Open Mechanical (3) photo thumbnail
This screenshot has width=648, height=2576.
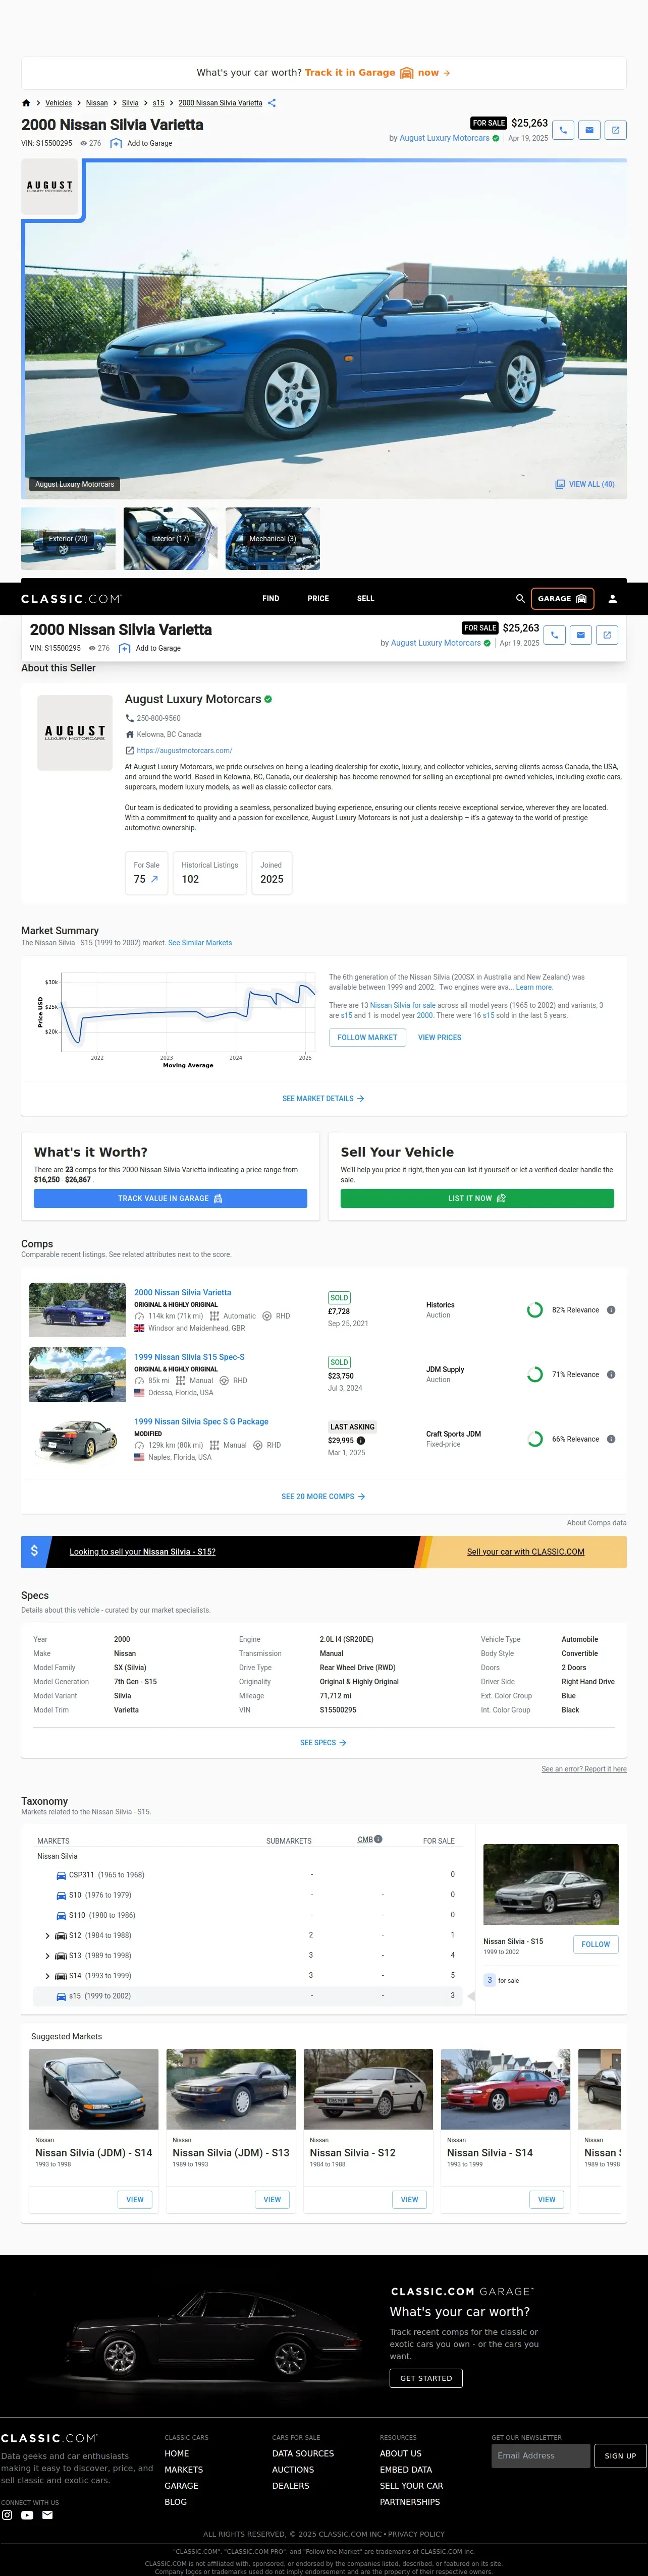[273, 538]
